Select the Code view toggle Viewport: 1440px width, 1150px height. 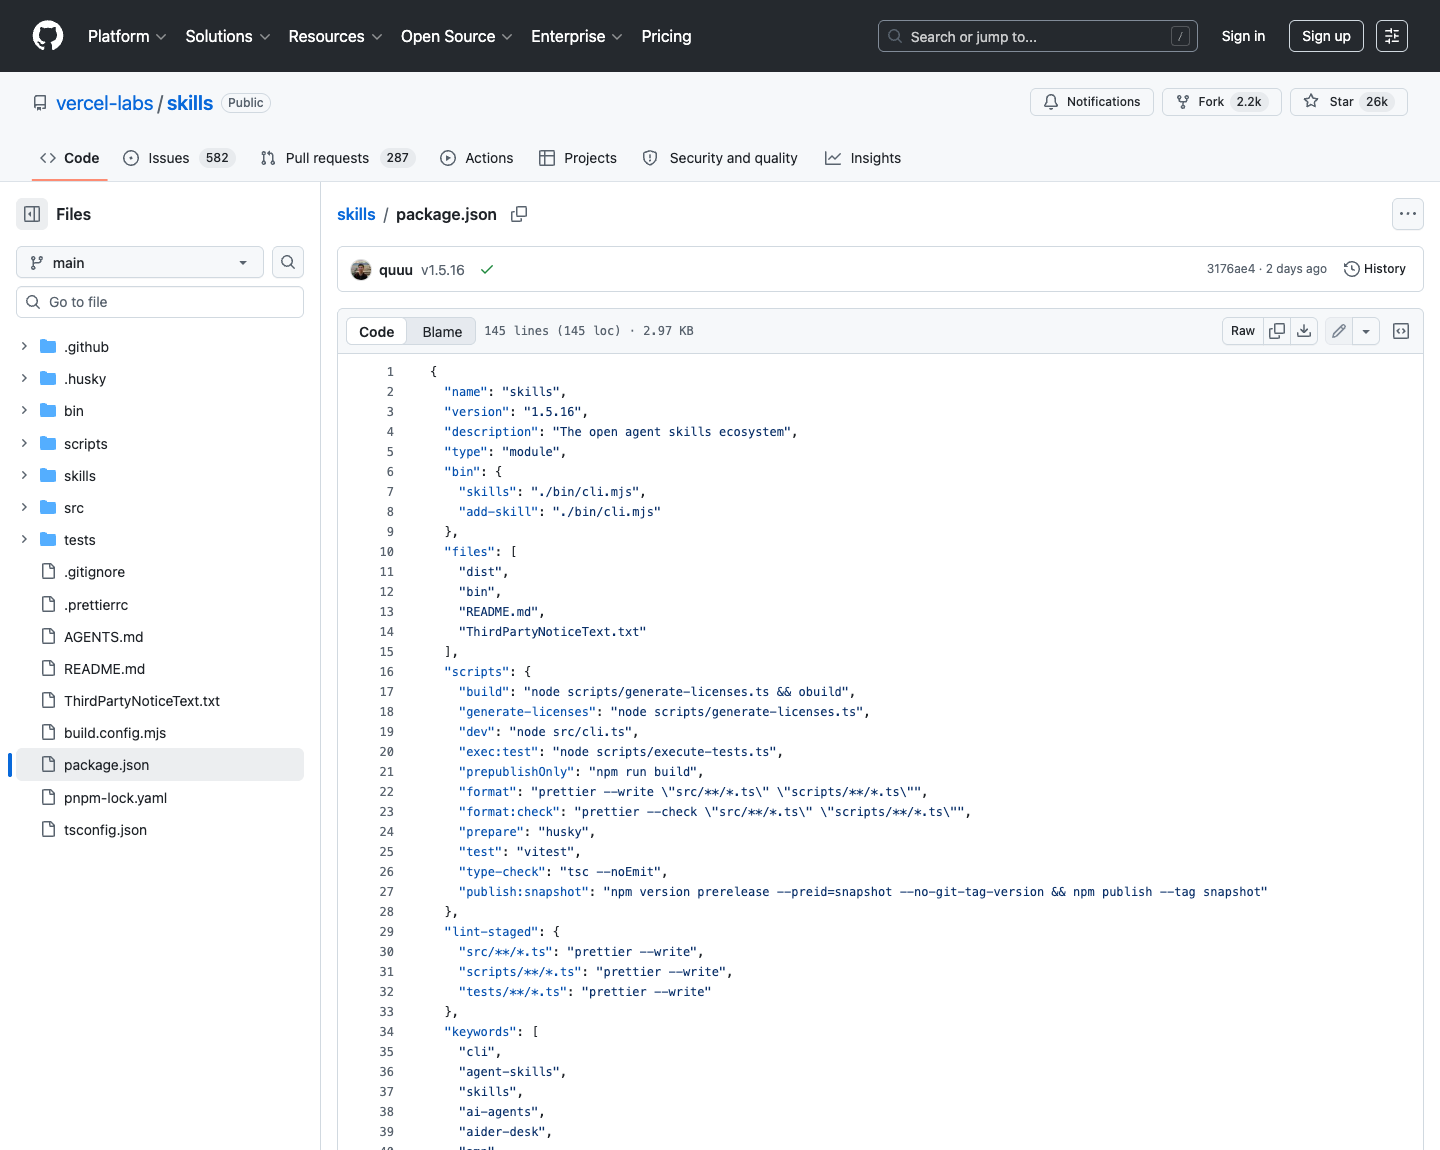pyautogui.click(x=377, y=331)
